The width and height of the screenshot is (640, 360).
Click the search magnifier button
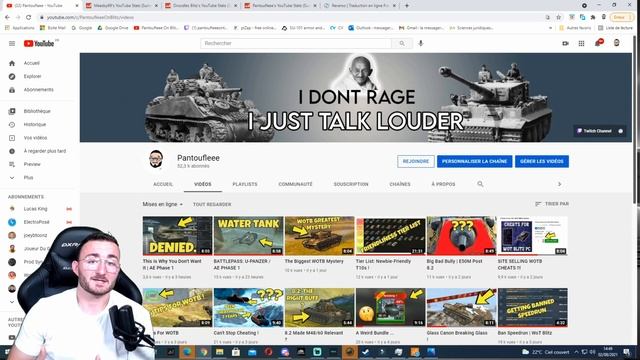[x=402, y=43]
